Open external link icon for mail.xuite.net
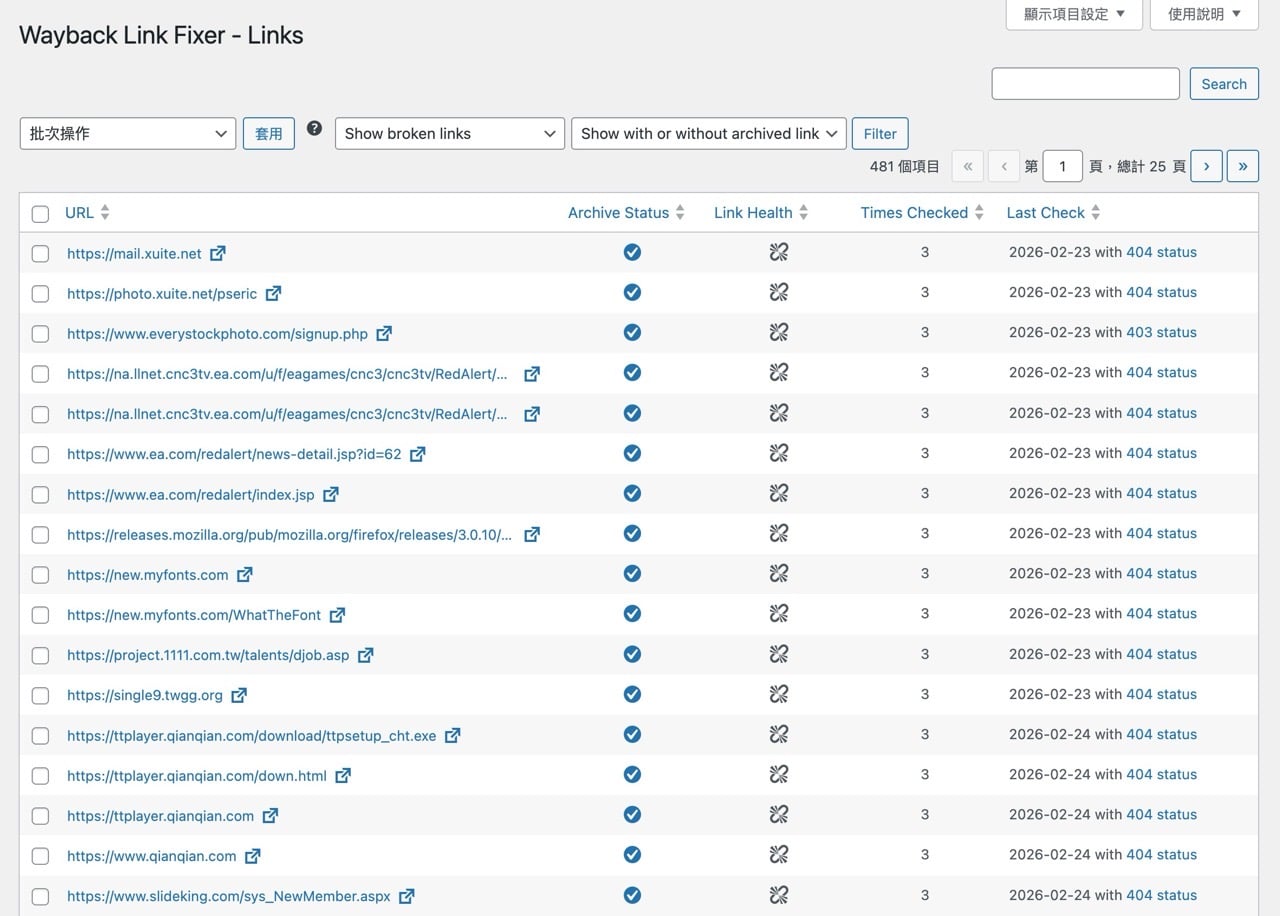Viewport: 1280px width, 916px height. tap(218, 253)
